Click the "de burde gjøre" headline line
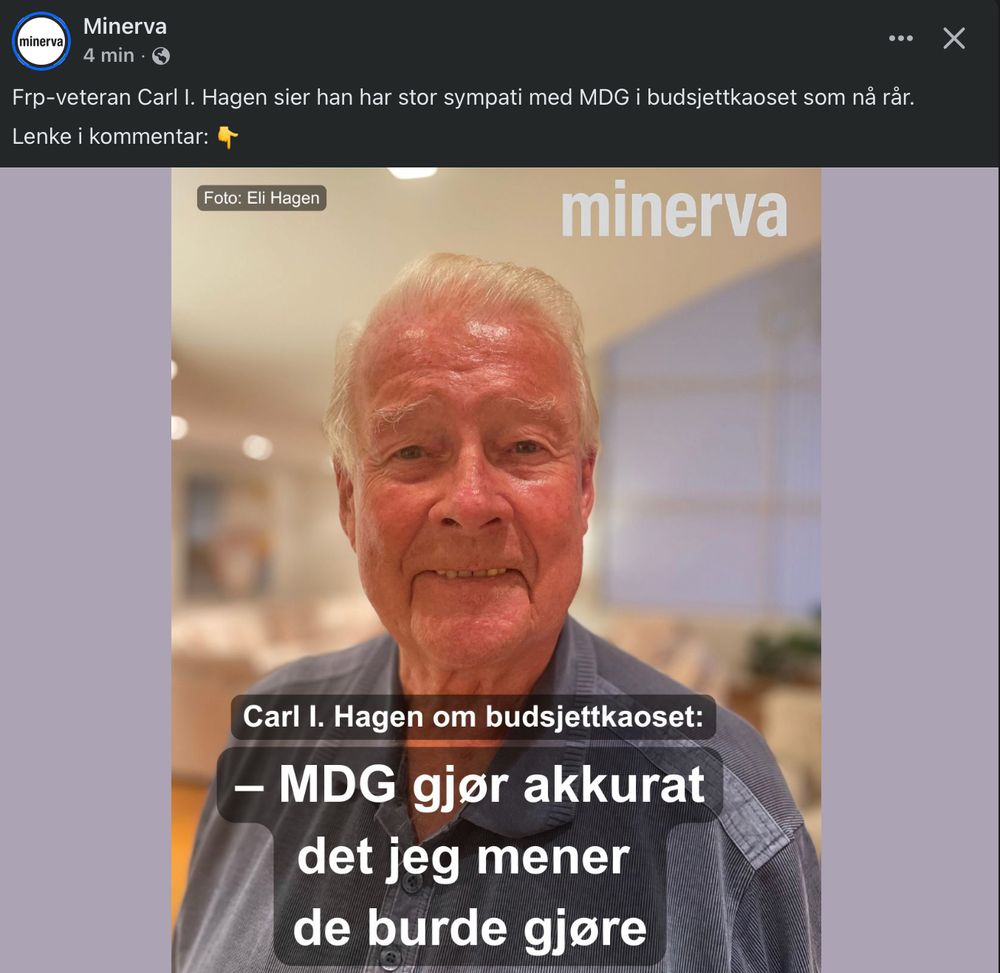1000x973 pixels. click(470, 928)
